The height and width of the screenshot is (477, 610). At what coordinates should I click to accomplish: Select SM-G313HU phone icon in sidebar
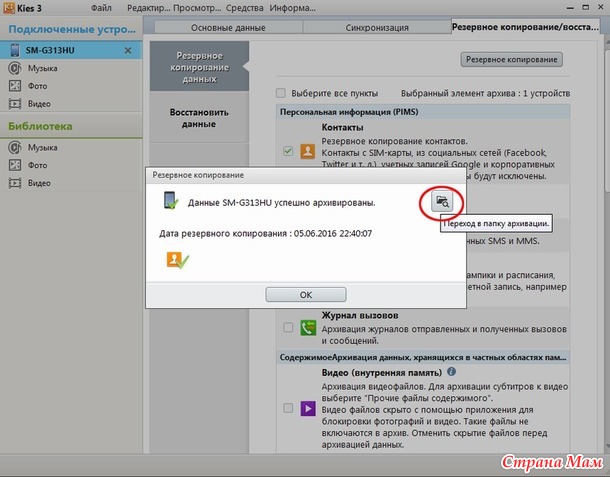click(15, 50)
